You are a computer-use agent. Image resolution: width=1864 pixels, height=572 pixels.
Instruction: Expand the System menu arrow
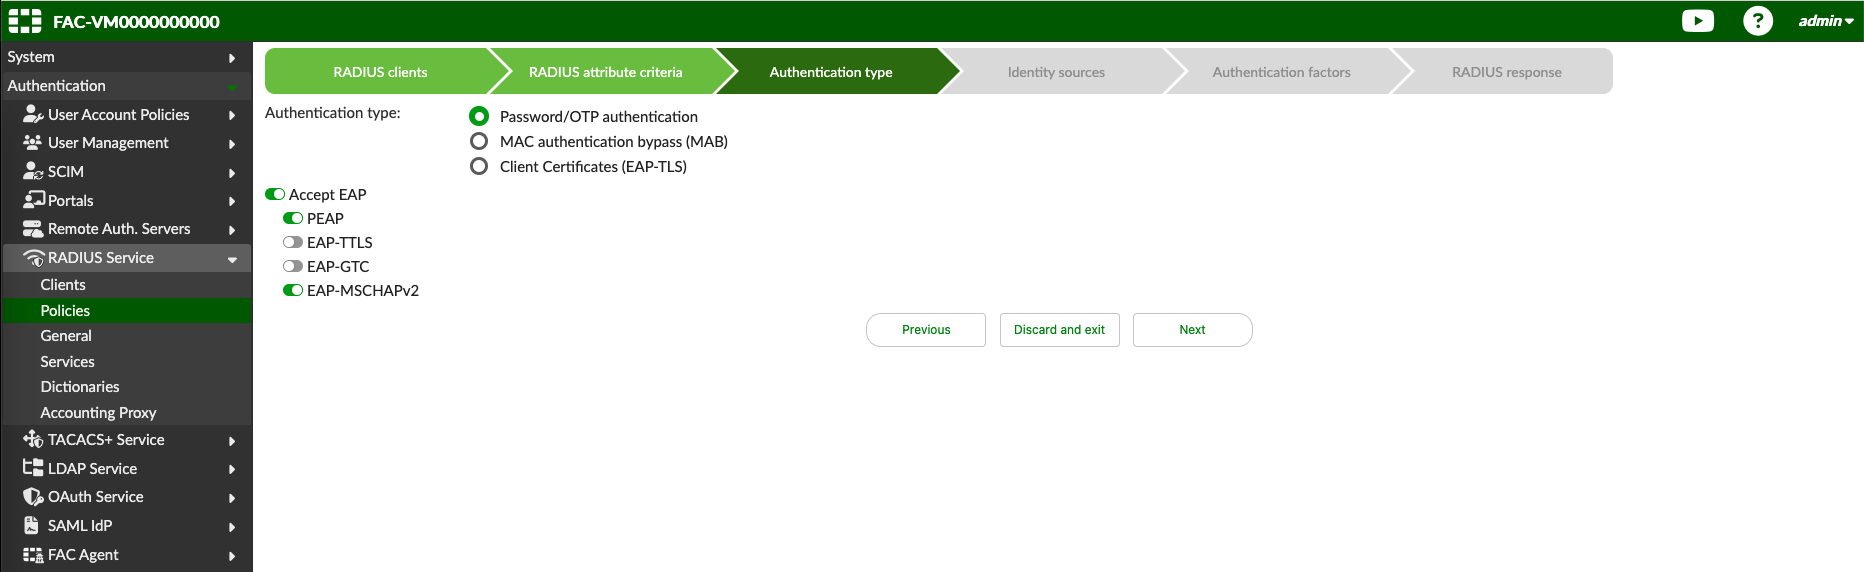tap(232, 58)
